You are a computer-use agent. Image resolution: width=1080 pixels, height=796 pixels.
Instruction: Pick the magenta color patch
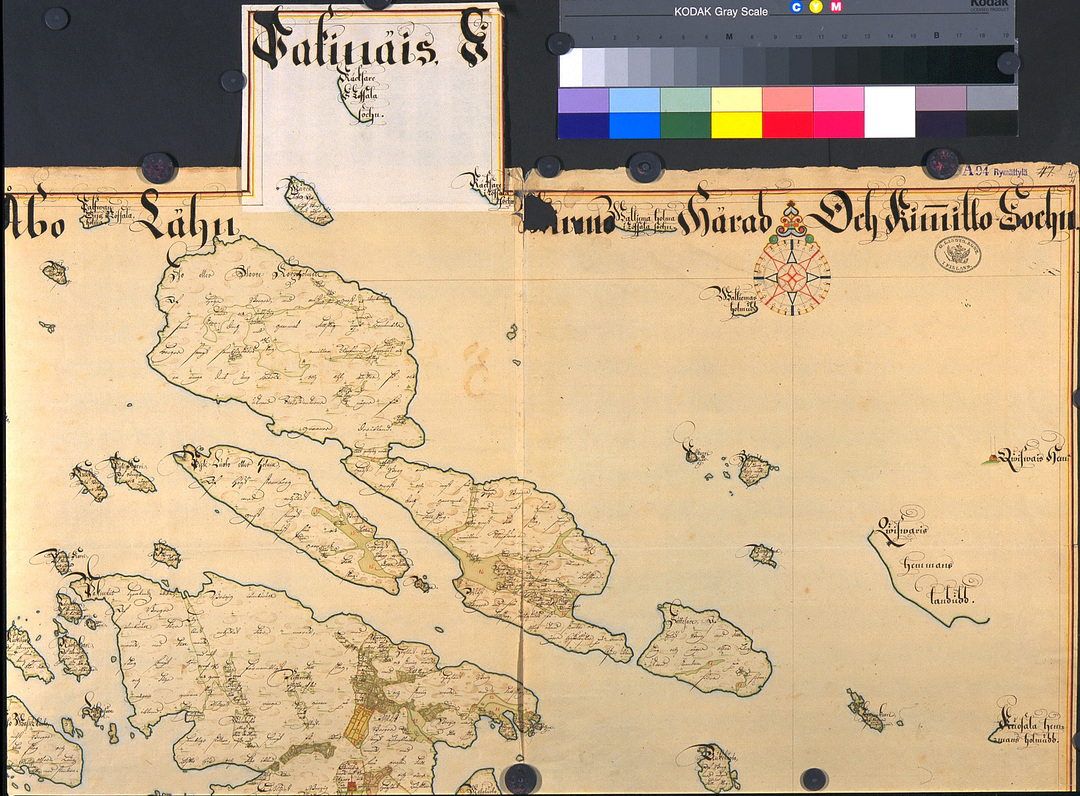(838, 125)
